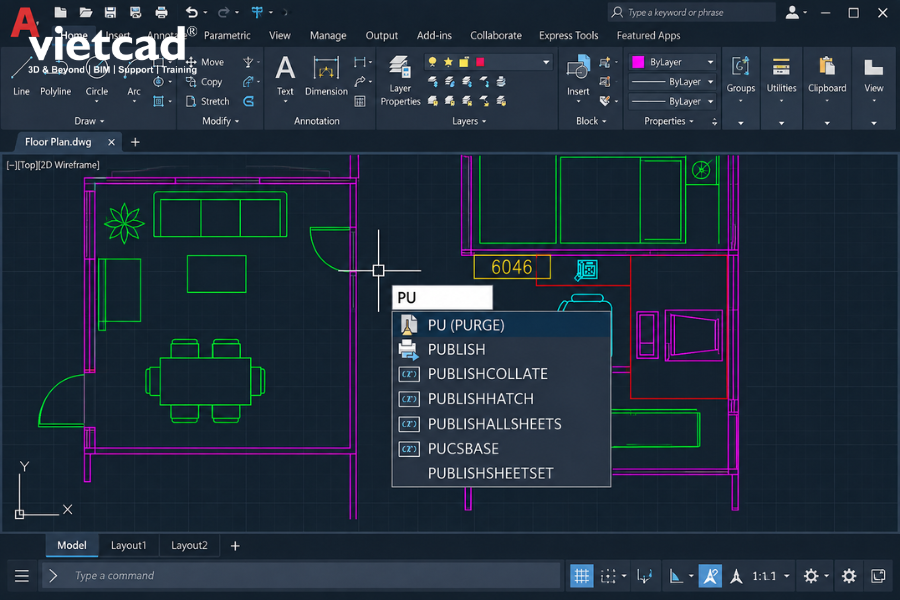
Task: Save the drawing with the Save icon
Action: pyautogui.click(x=110, y=12)
